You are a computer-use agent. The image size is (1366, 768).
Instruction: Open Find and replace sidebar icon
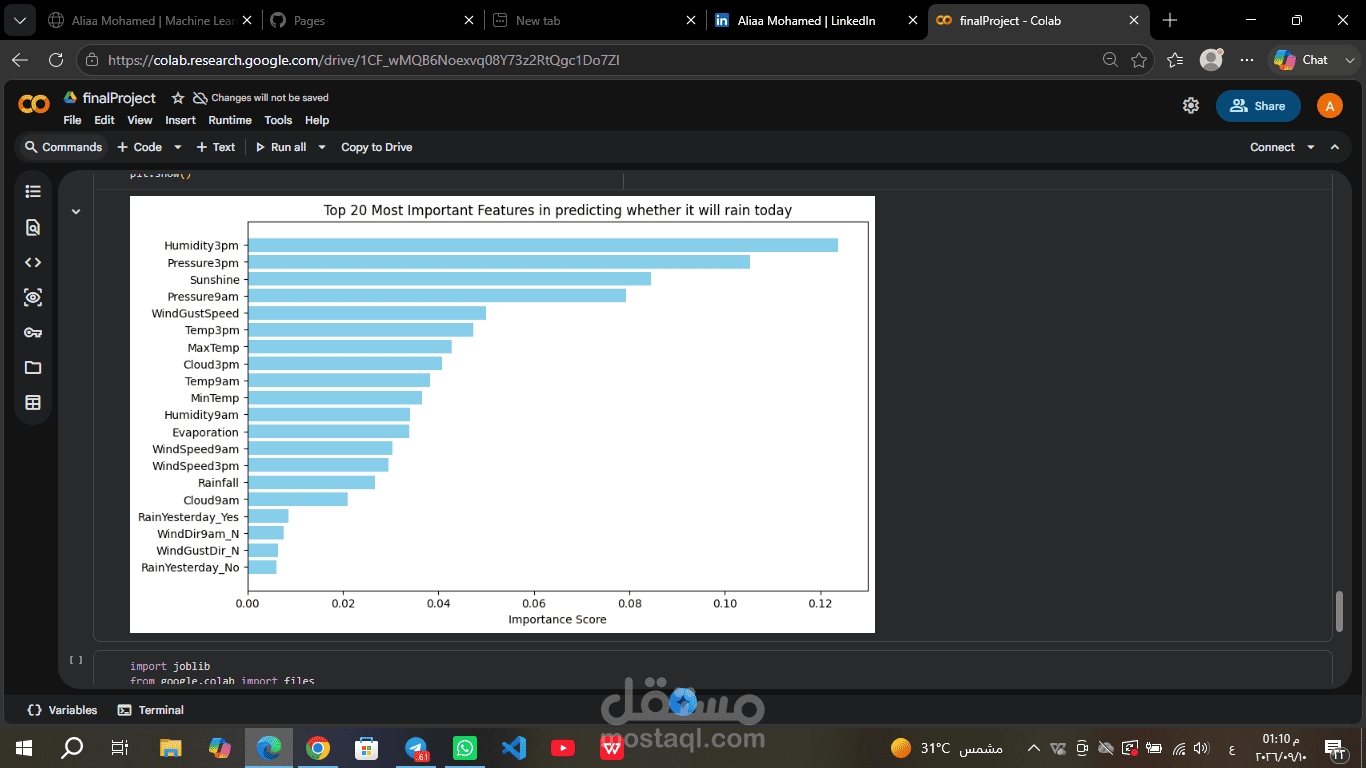pos(33,227)
